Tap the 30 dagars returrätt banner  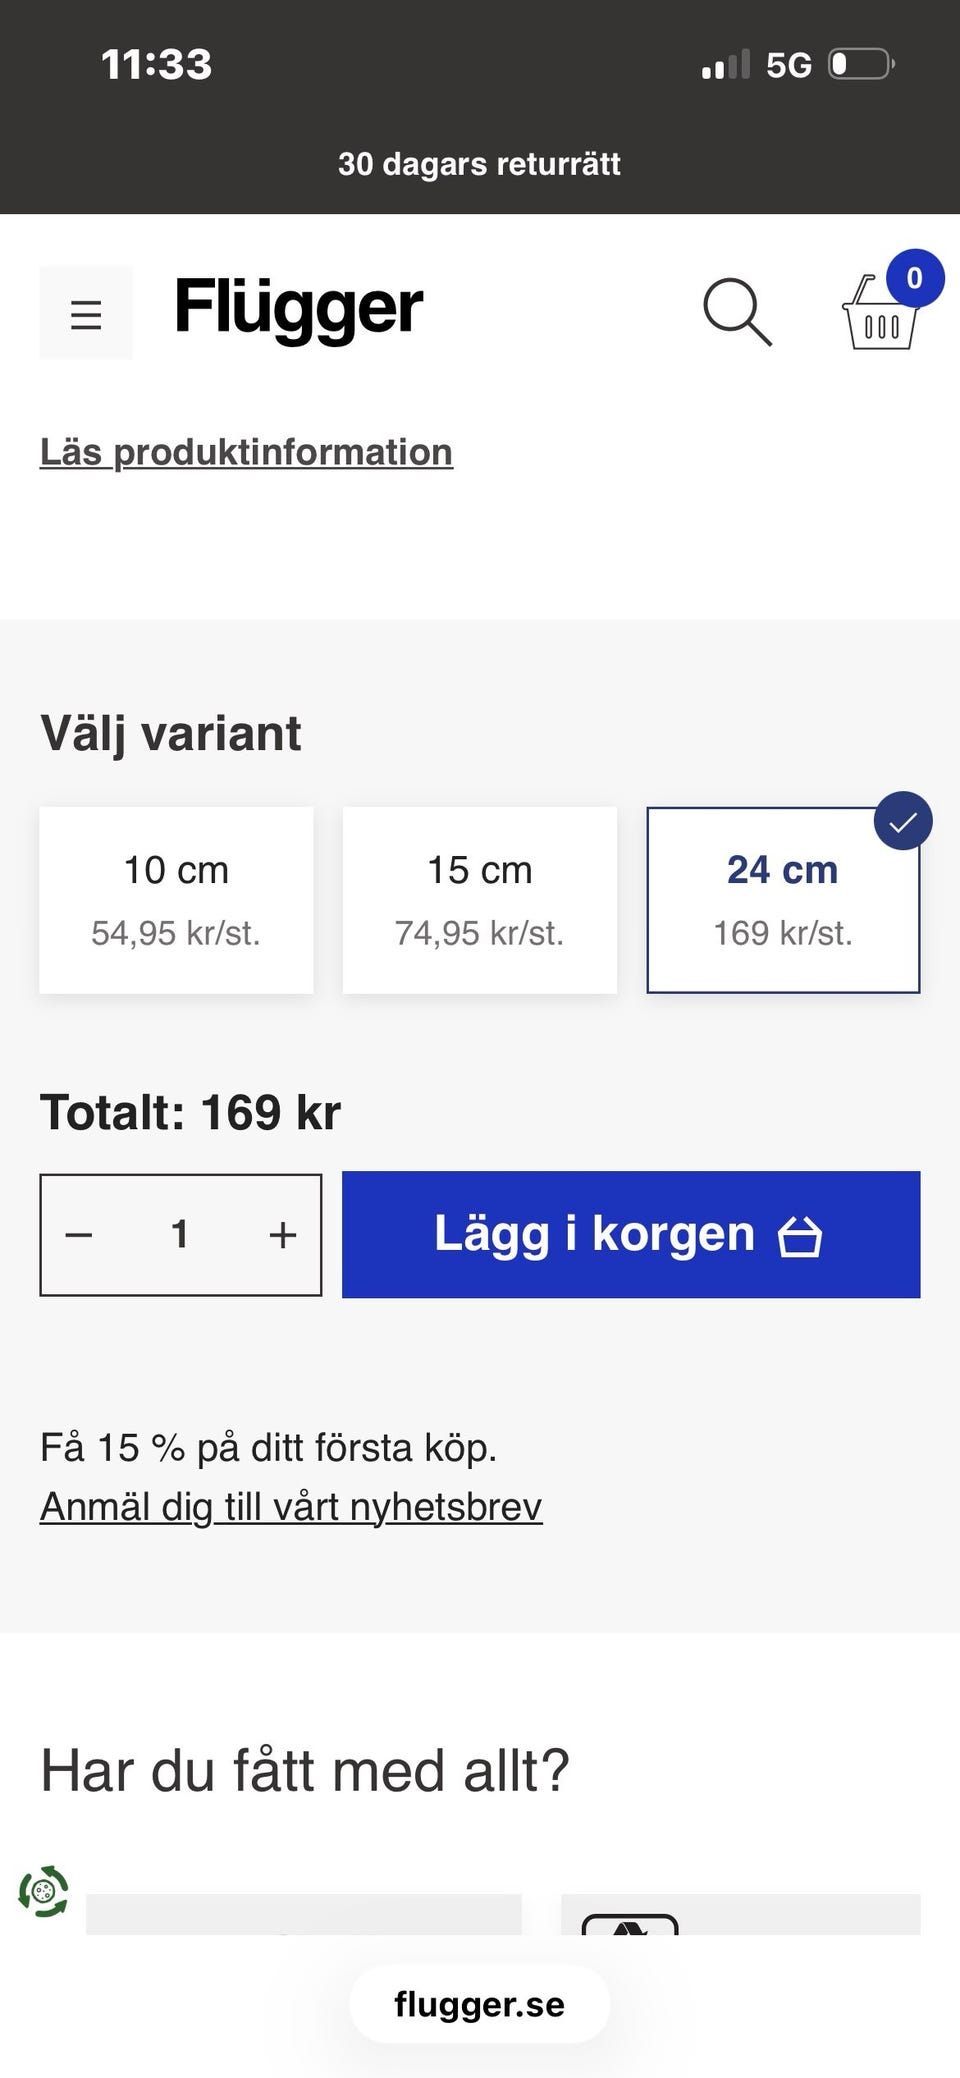pos(480,164)
